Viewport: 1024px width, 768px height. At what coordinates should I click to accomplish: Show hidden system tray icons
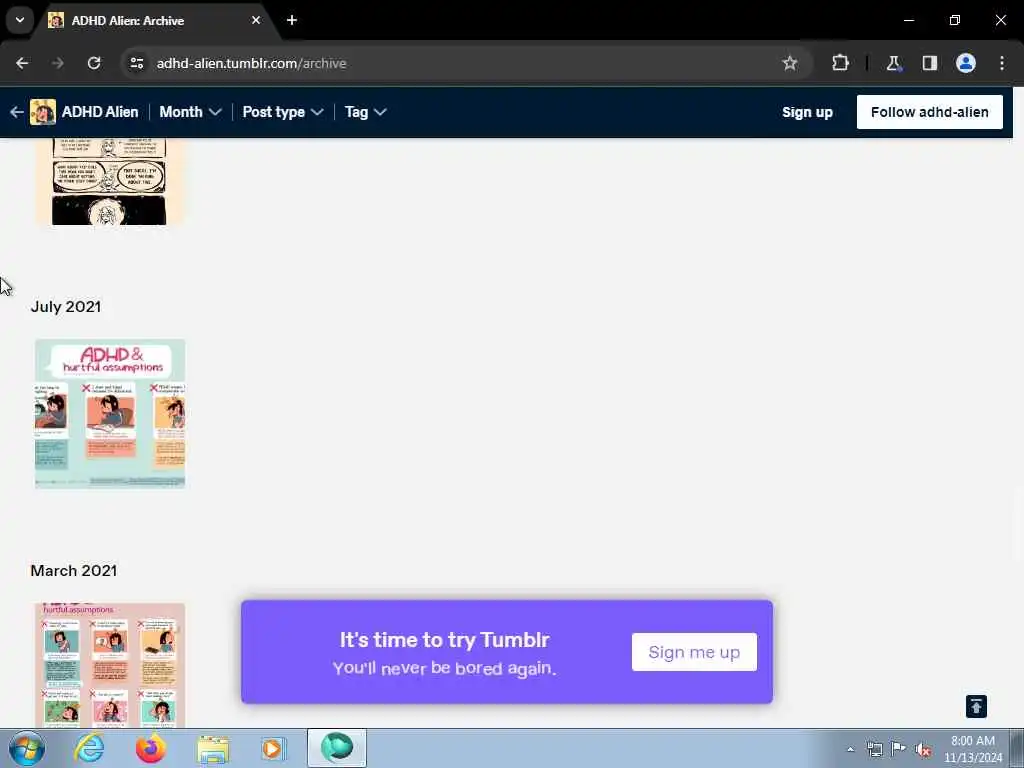[x=850, y=749]
